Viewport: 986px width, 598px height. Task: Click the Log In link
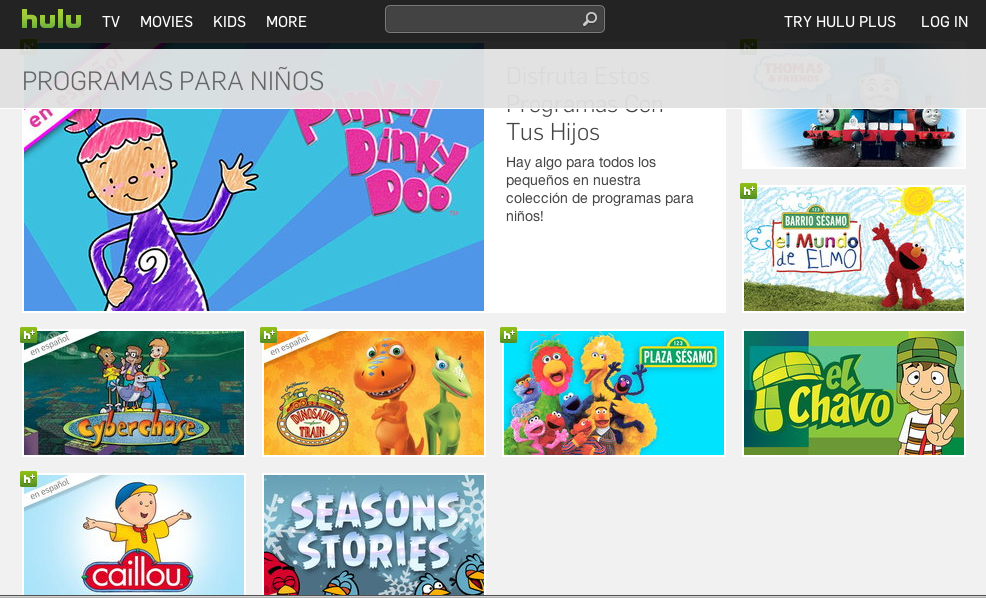(x=944, y=21)
